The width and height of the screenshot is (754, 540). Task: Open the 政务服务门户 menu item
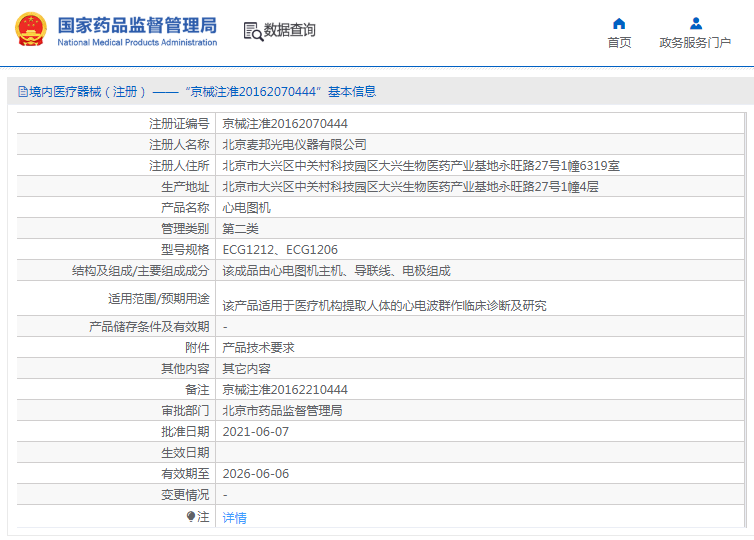[x=695, y=42]
